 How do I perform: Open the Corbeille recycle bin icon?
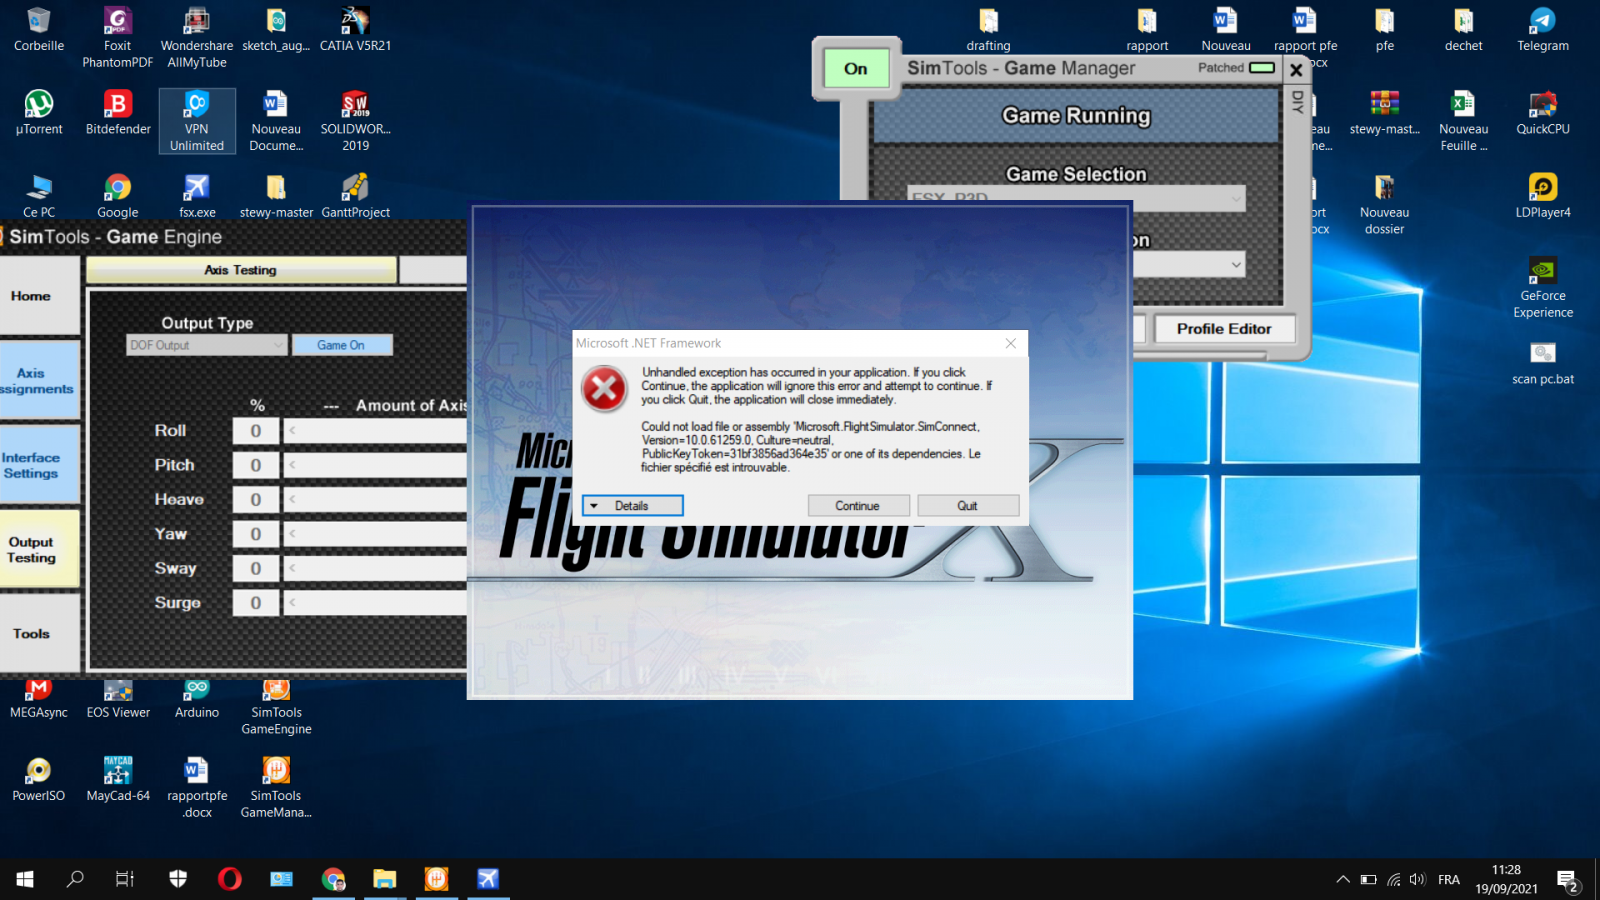[39, 30]
